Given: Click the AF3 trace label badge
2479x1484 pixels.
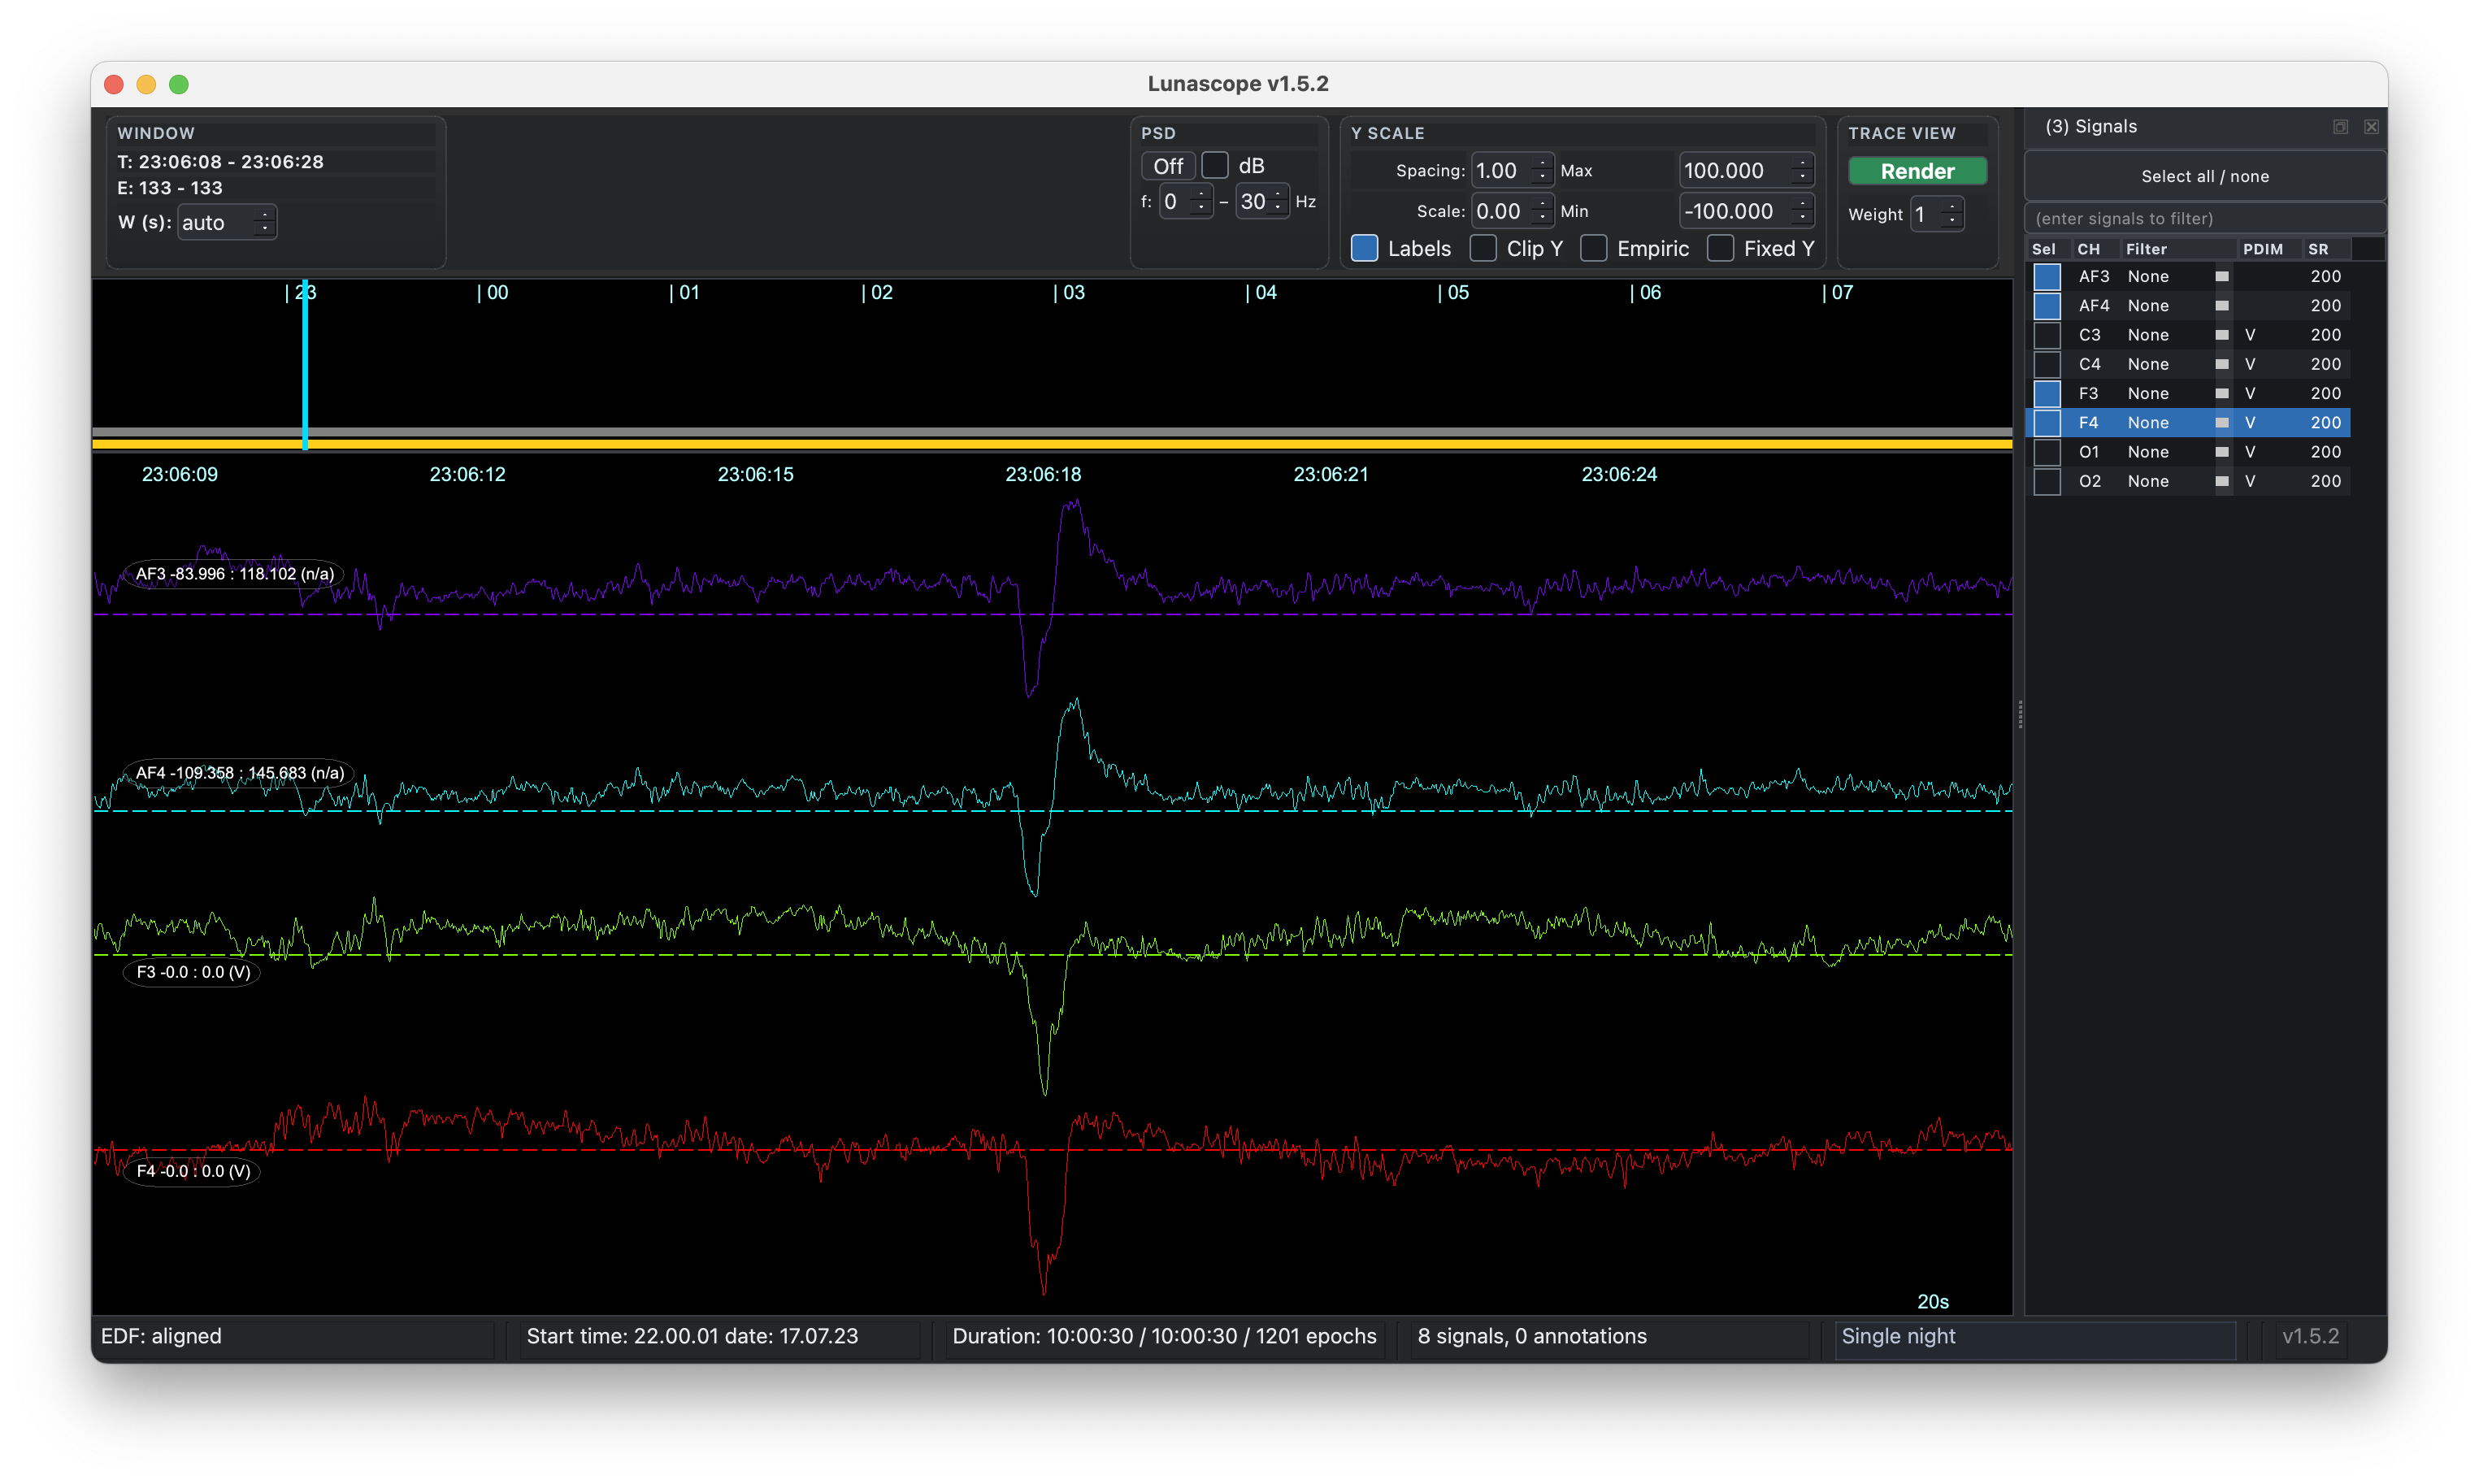Looking at the screenshot, I should pyautogui.click(x=234, y=574).
